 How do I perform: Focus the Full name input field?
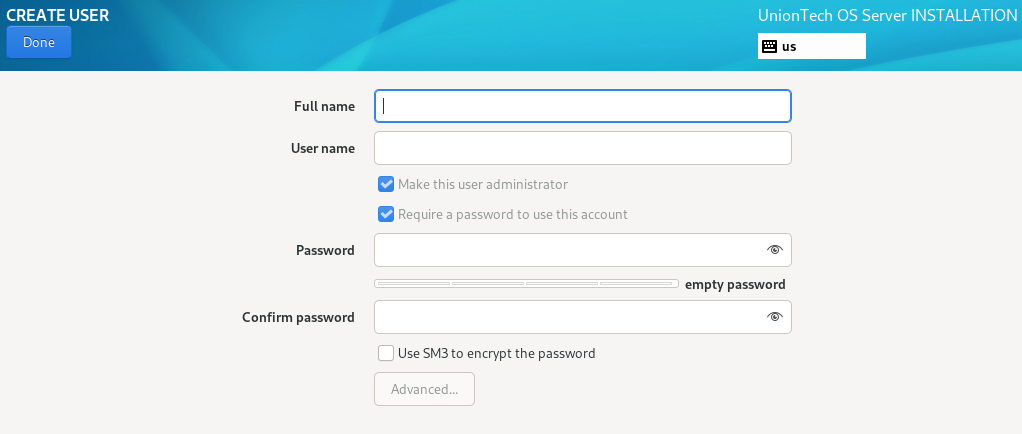[x=583, y=106]
